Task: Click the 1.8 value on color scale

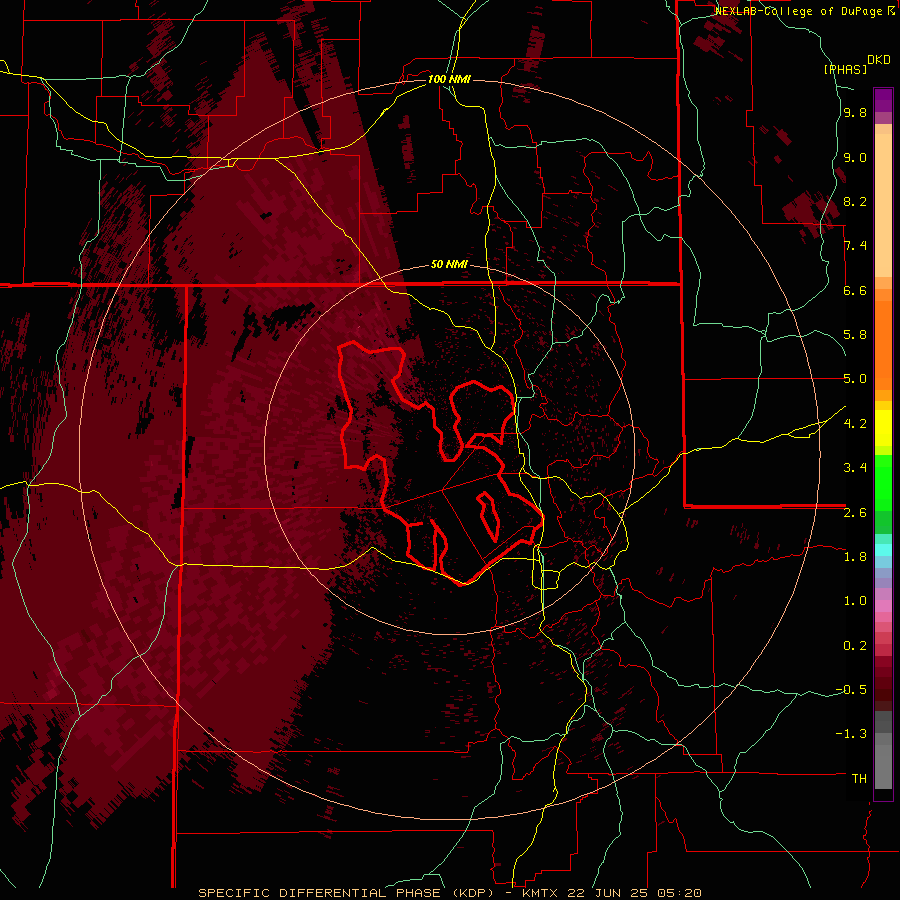Action: pyautogui.click(x=855, y=557)
